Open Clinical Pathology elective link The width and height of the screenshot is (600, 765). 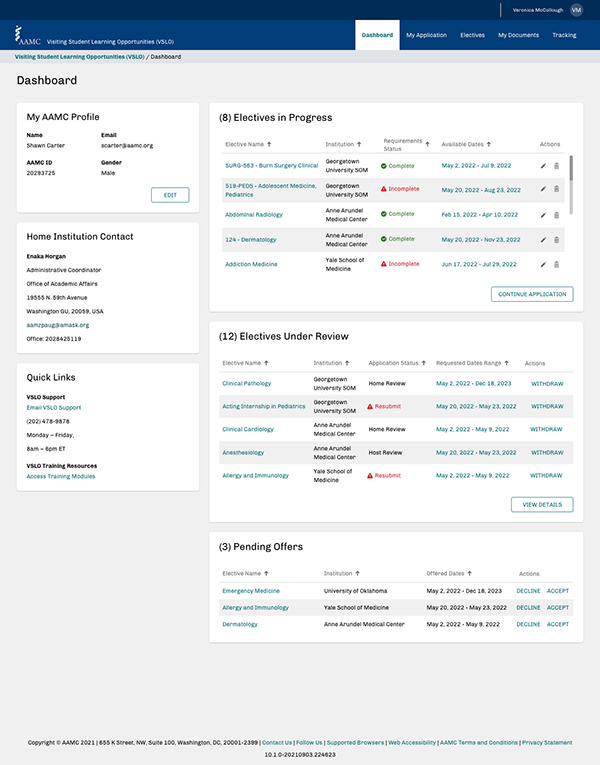[x=246, y=383]
